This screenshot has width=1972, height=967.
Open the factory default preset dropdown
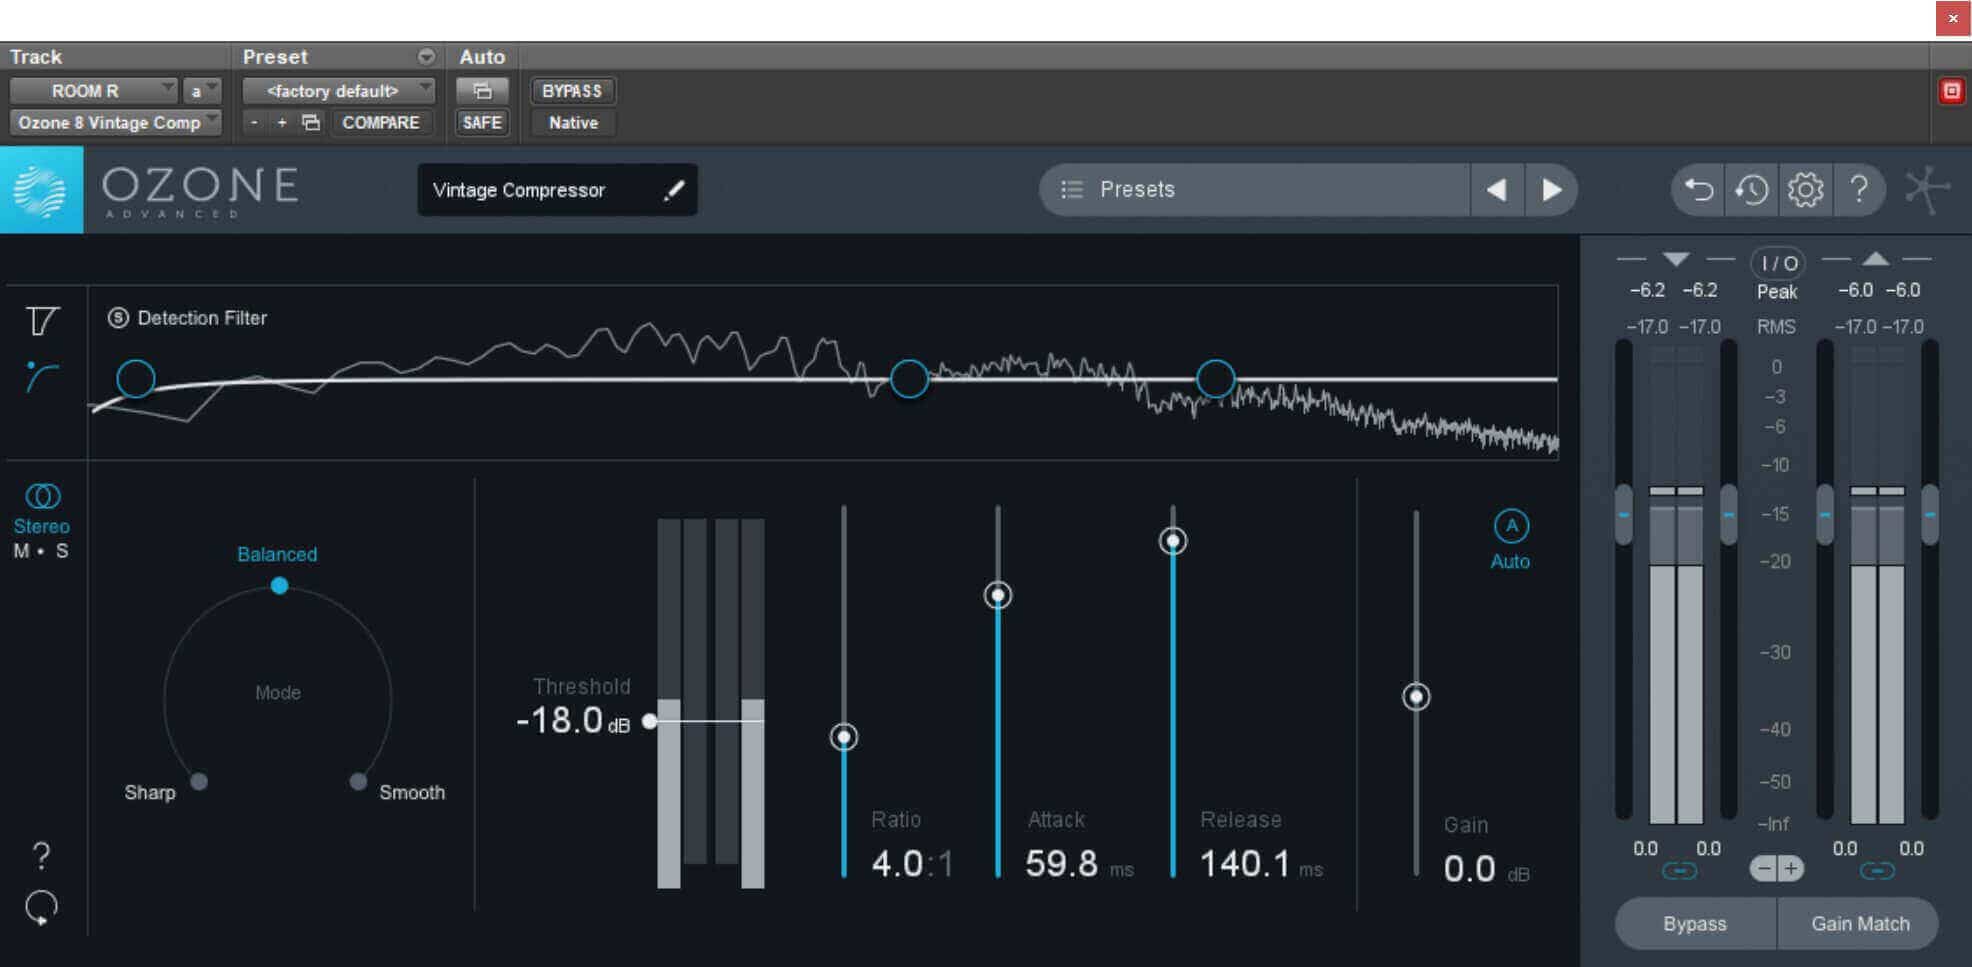pyautogui.click(x=339, y=91)
